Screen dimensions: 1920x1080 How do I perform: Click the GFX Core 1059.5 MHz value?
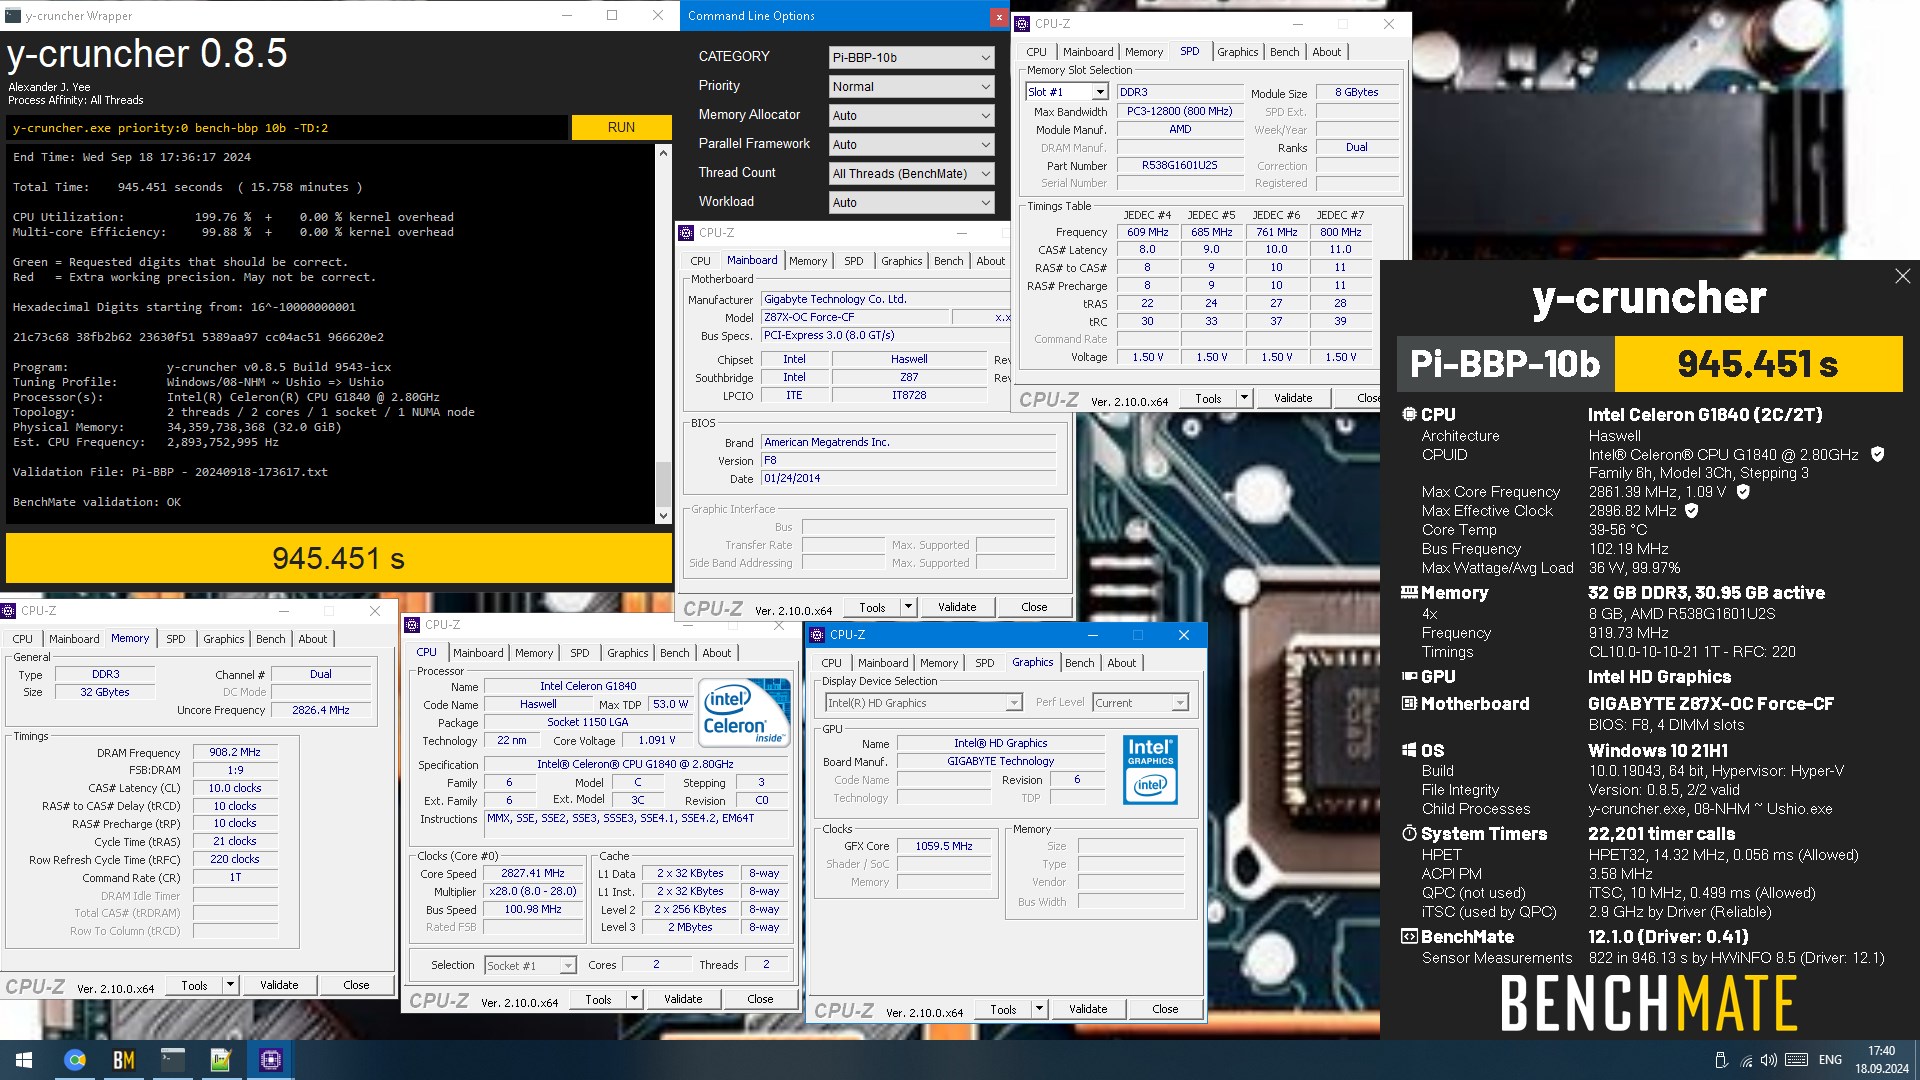pos(943,846)
